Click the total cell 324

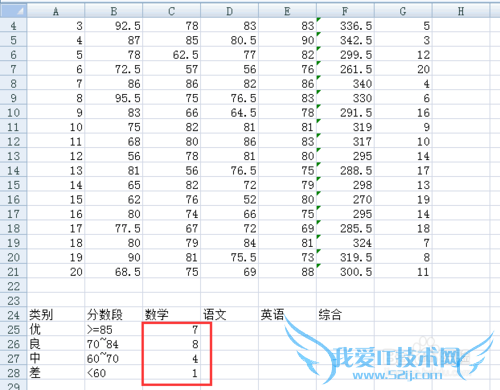tap(345, 242)
